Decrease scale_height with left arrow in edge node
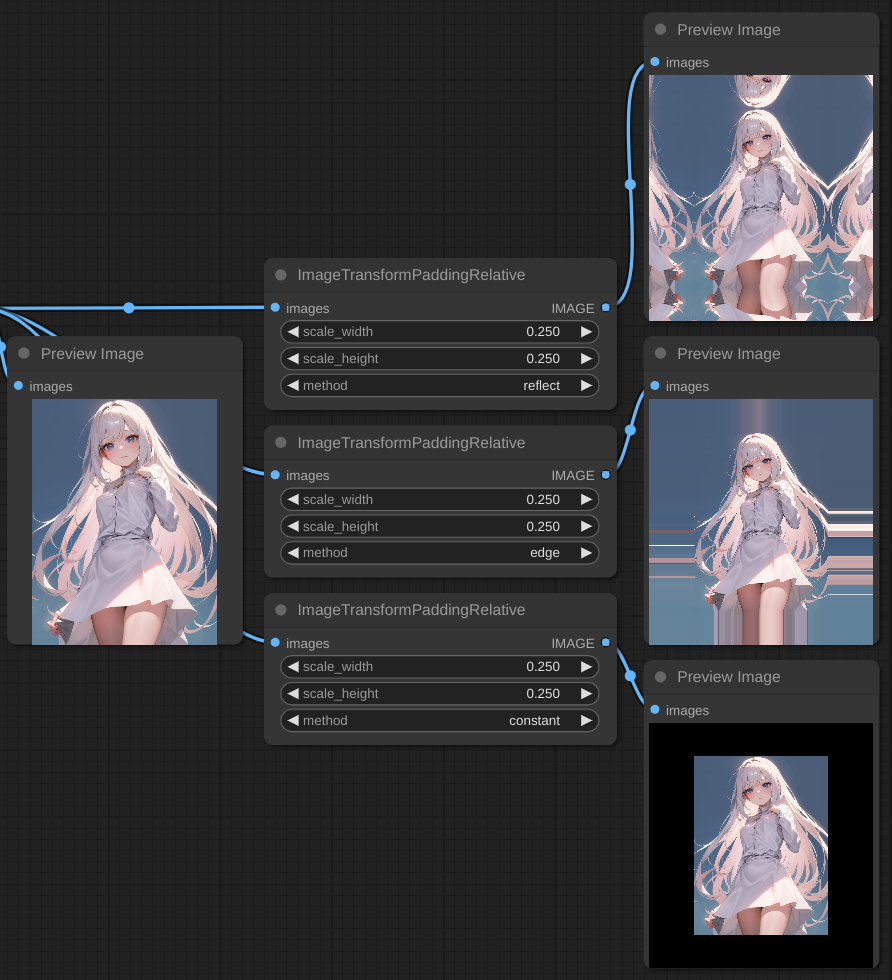Image resolution: width=892 pixels, height=980 pixels. pos(294,526)
